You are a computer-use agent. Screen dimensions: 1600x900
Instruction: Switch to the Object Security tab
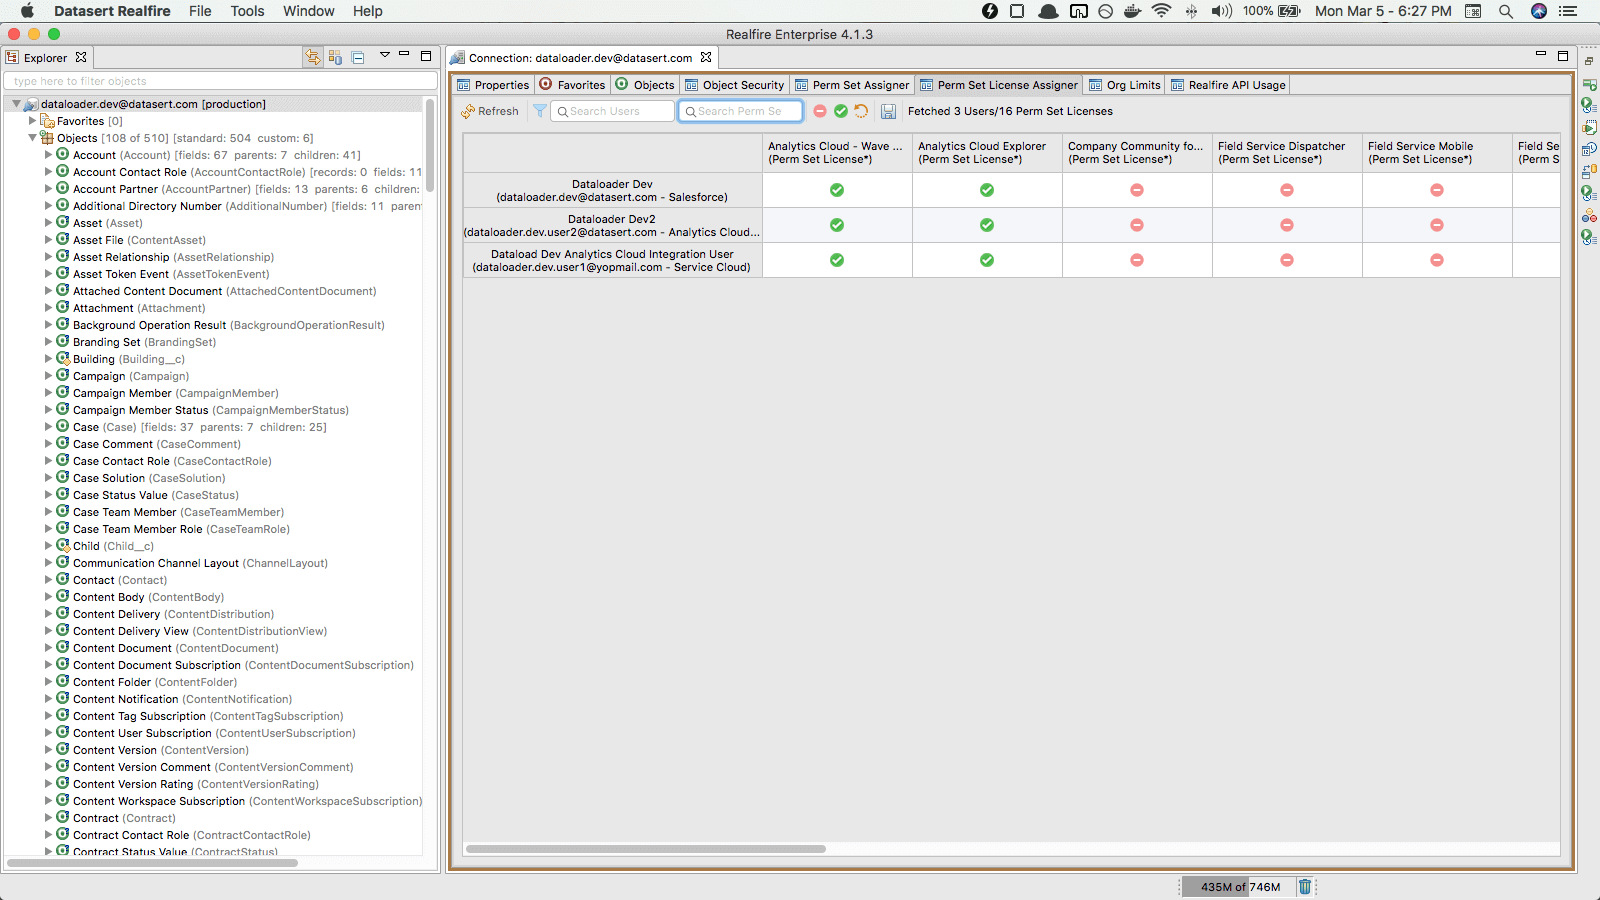click(x=735, y=85)
